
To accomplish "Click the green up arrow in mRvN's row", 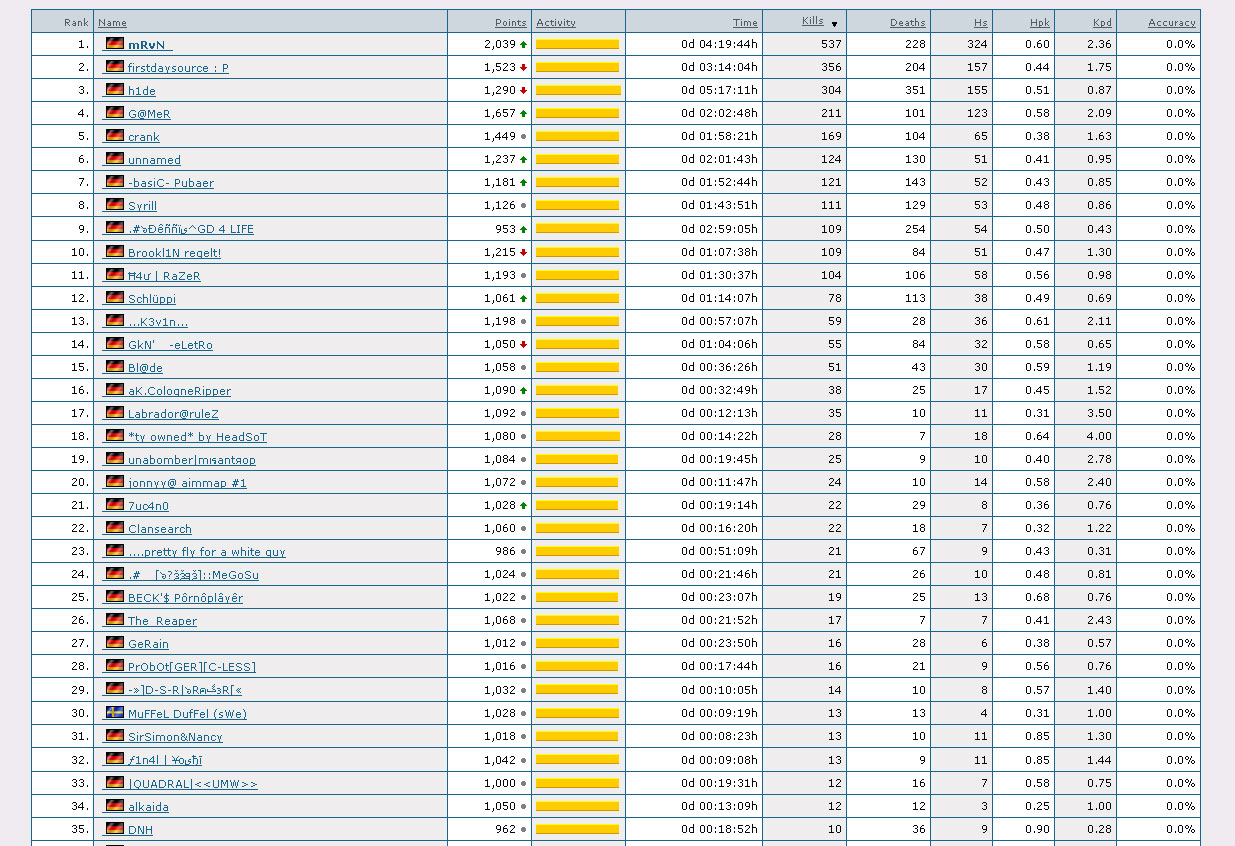I will pyautogui.click(x=523, y=45).
